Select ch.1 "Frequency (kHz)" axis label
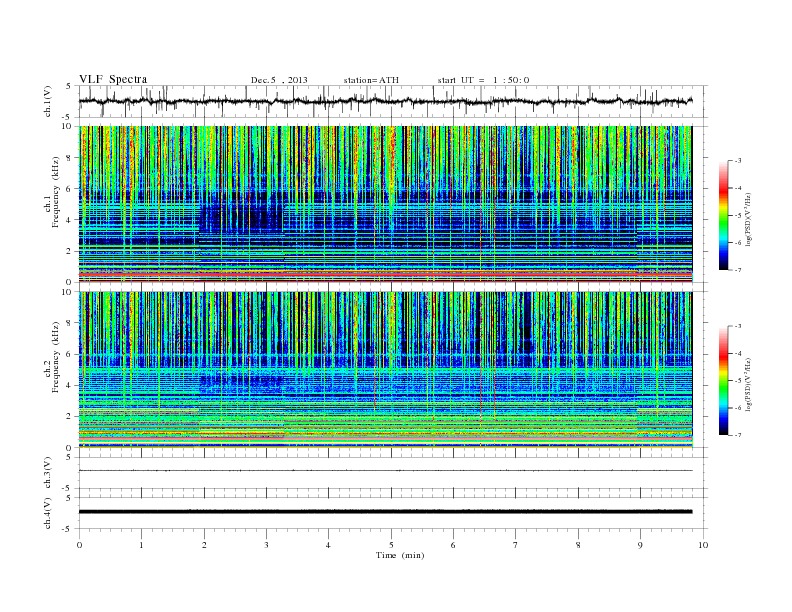792x612 pixels. point(56,192)
